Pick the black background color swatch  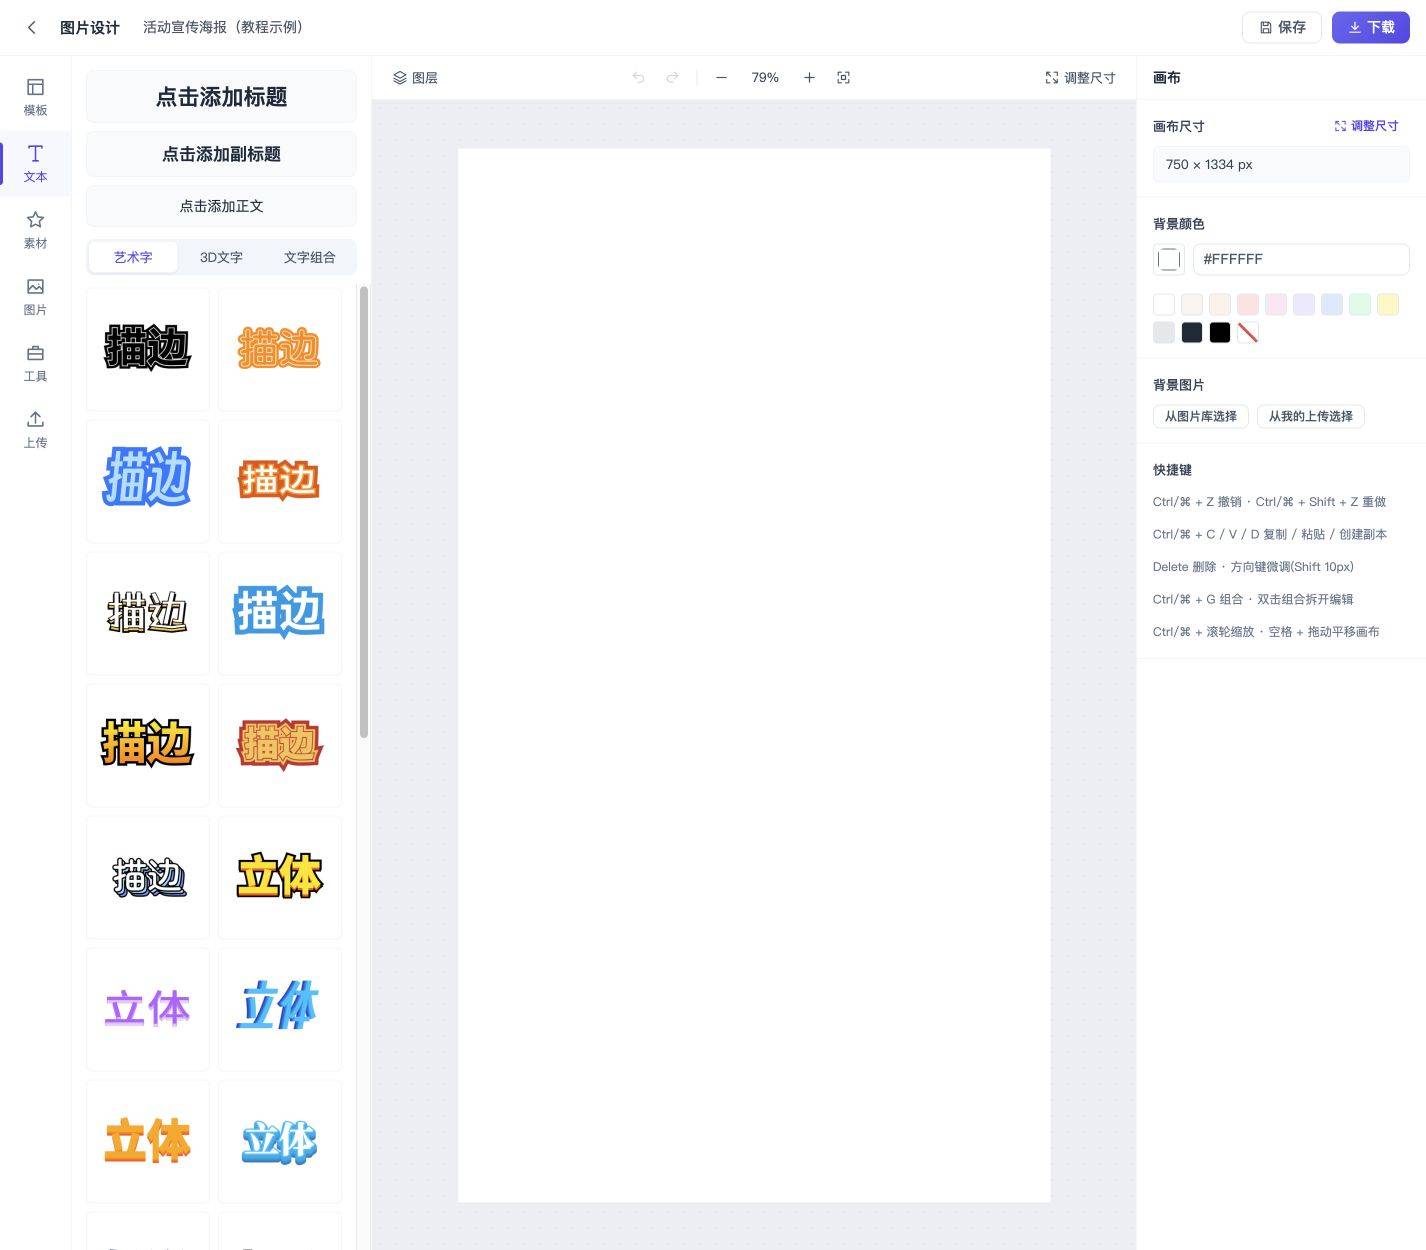pos(1220,333)
